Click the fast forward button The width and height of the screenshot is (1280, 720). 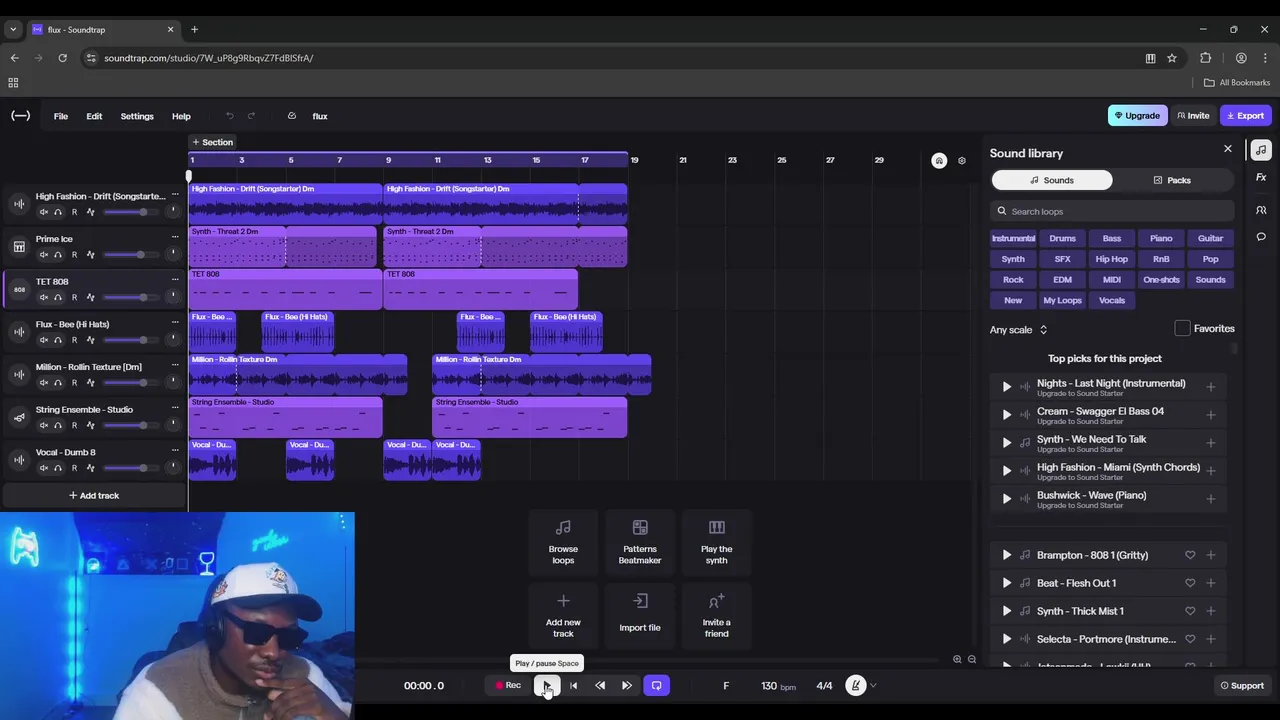pos(627,686)
